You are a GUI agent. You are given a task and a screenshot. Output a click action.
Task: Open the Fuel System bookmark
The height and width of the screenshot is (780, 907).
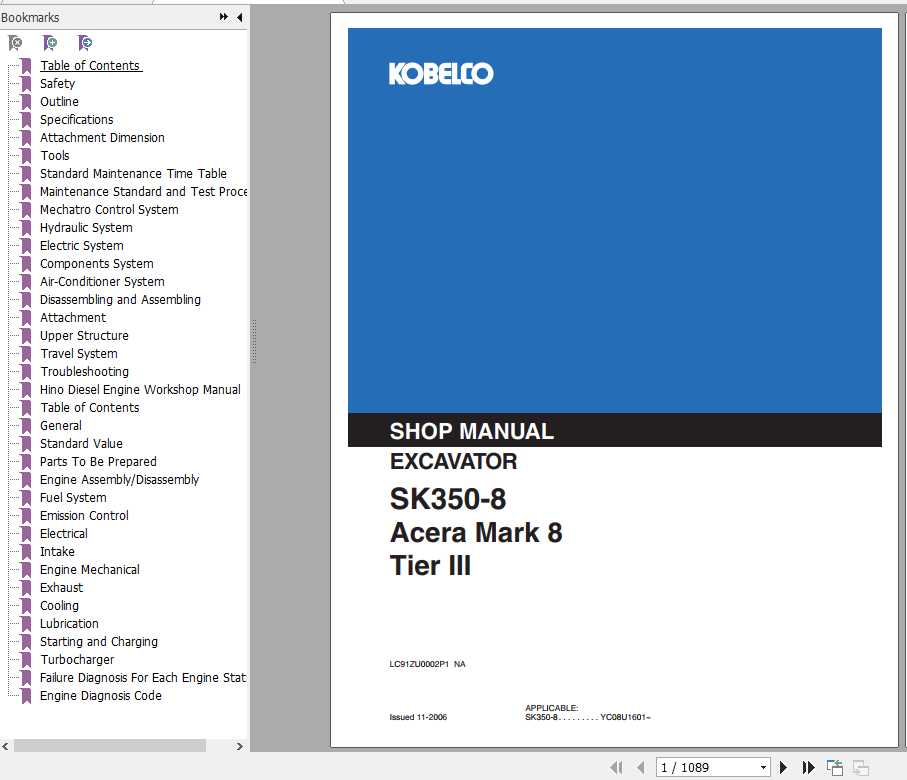73,497
